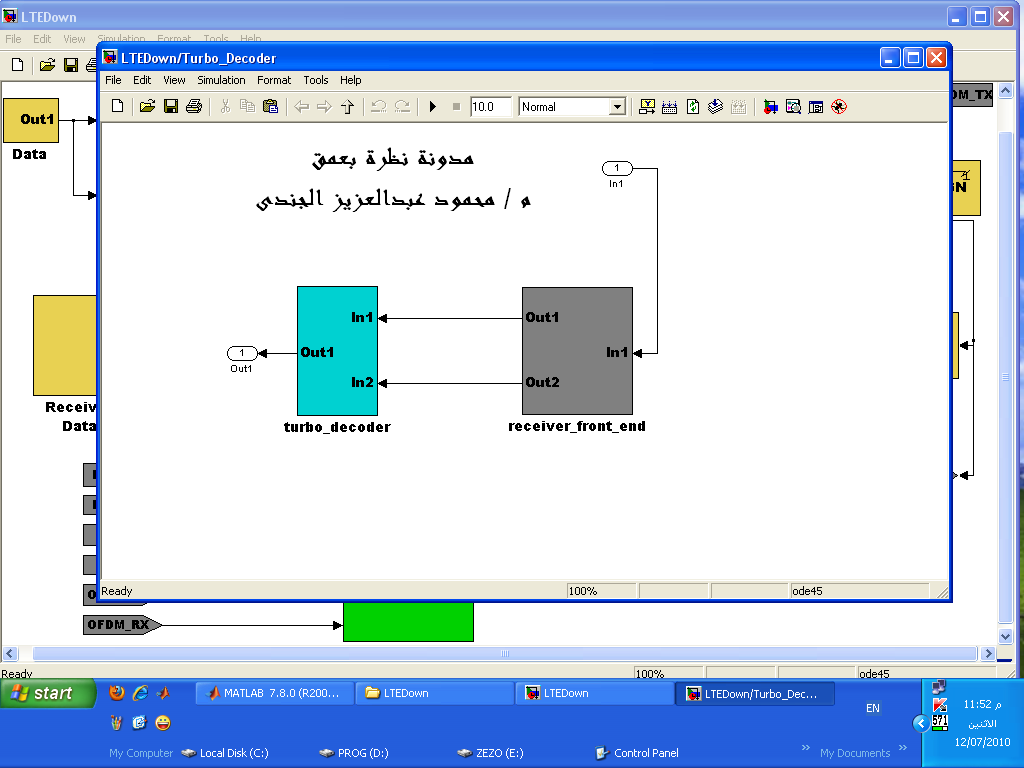Edit simulation stop time field 10.0
The width and height of the screenshot is (1024, 768).
coord(490,106)
